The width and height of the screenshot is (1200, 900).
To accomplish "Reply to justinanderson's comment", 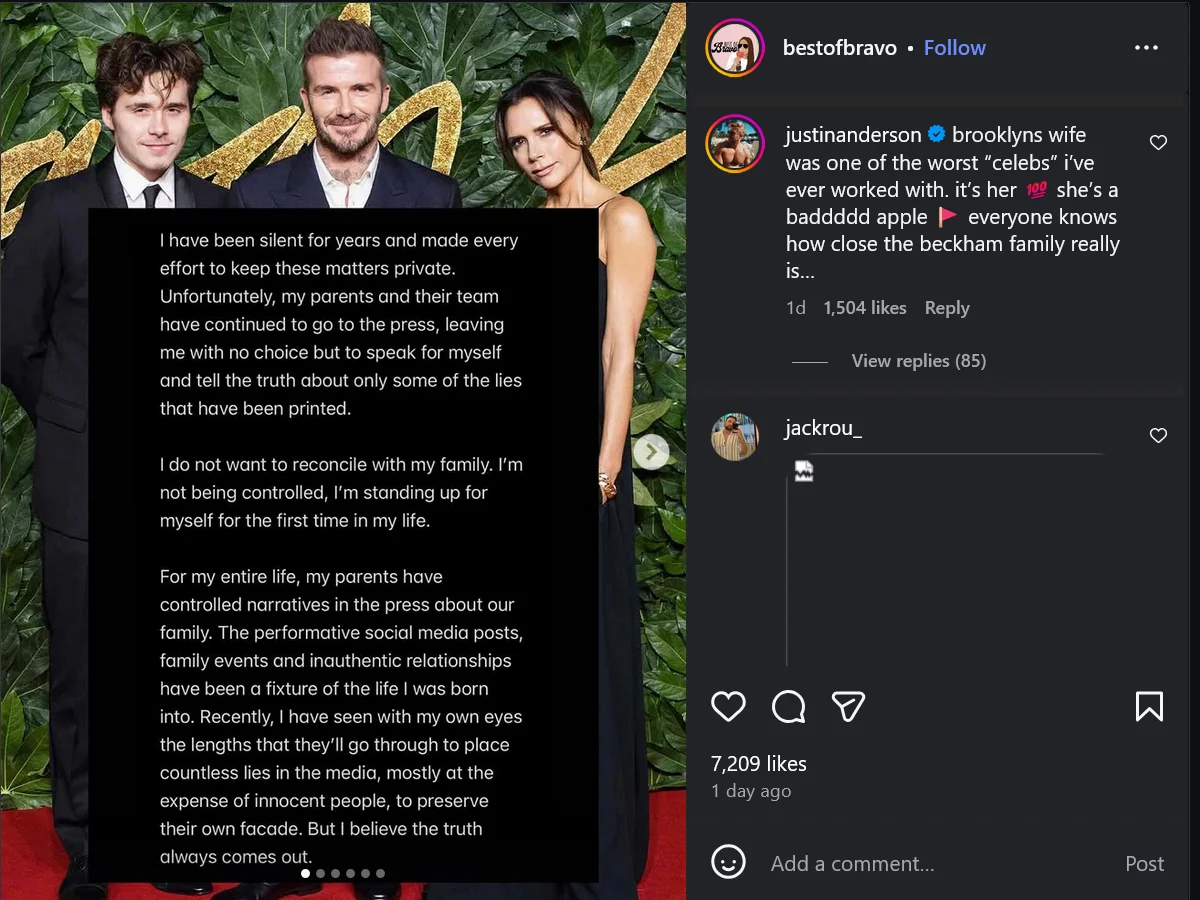I will 947,308.
